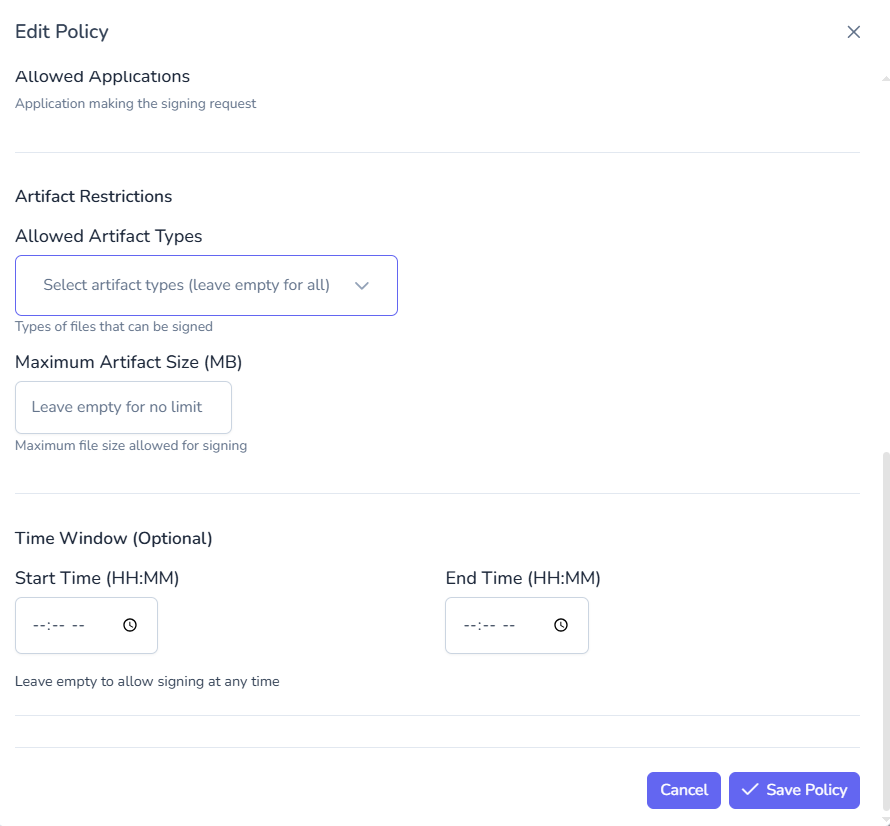Click the clock icon in the End Time field
Viewport: 890px width, 826px height.
[560, 625]
